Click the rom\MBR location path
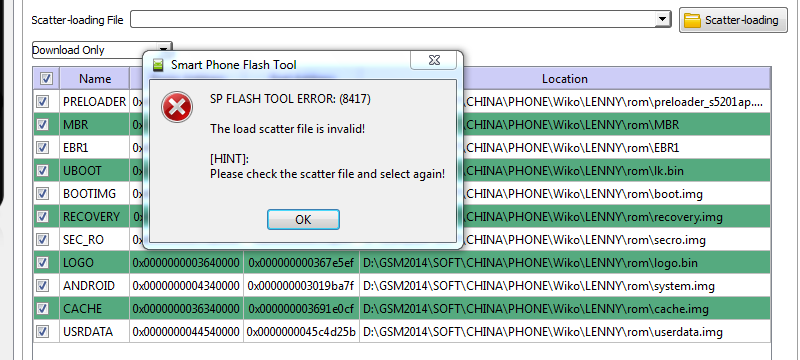The height and width of the screenshot is (360, 800). [x=571, y=124]
